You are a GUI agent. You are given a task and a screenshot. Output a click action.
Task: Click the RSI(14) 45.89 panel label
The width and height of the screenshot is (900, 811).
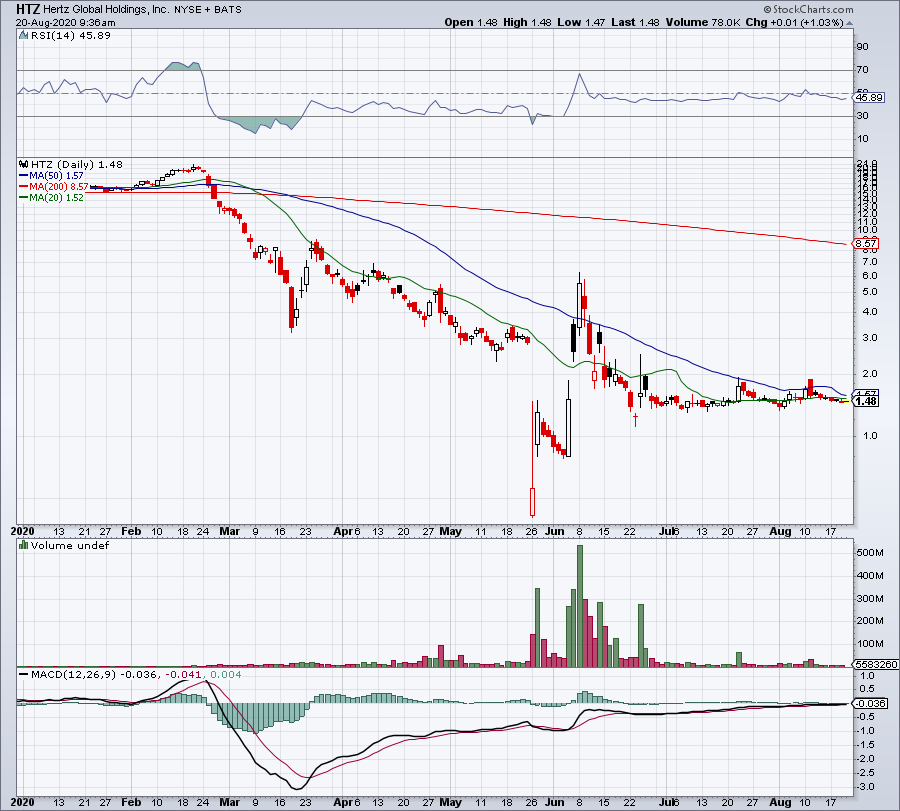71,36
